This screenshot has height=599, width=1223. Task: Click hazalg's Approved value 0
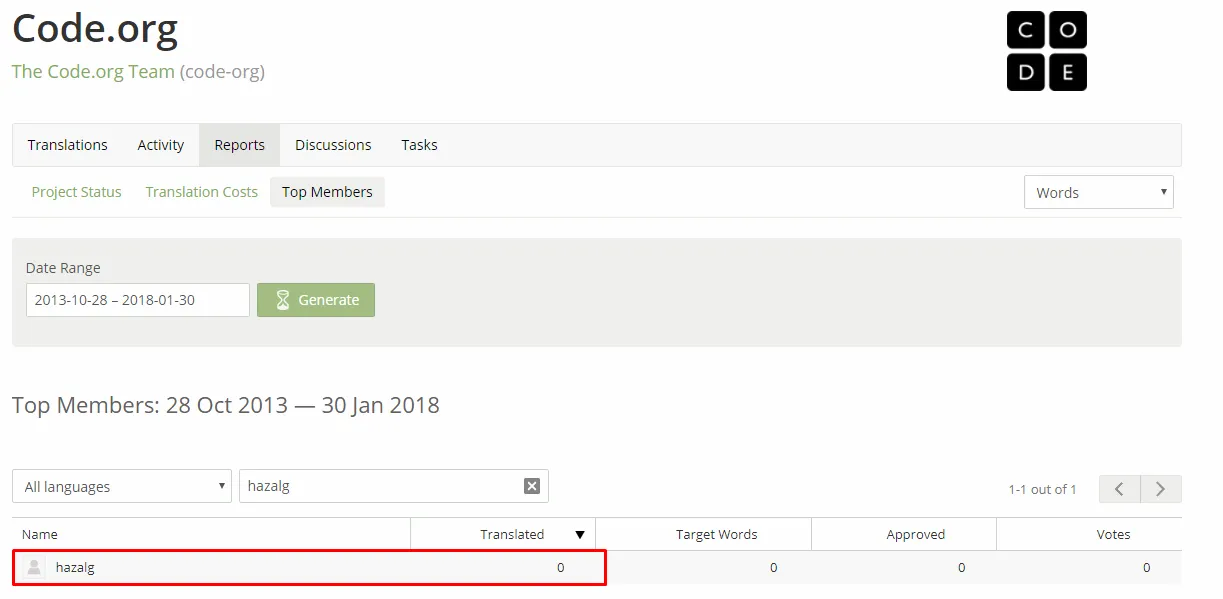(962, 567)
